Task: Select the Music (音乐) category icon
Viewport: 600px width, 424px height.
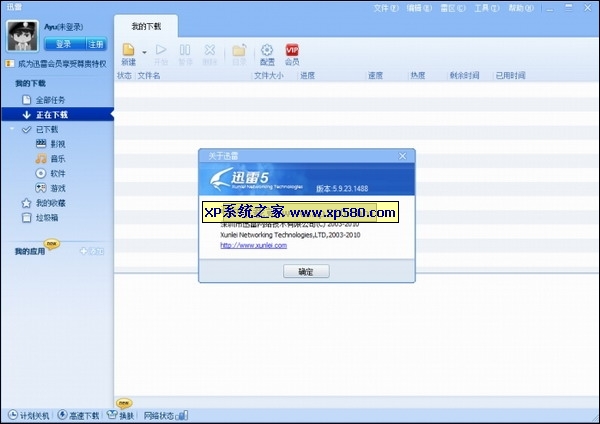Action: coord(42,158)
